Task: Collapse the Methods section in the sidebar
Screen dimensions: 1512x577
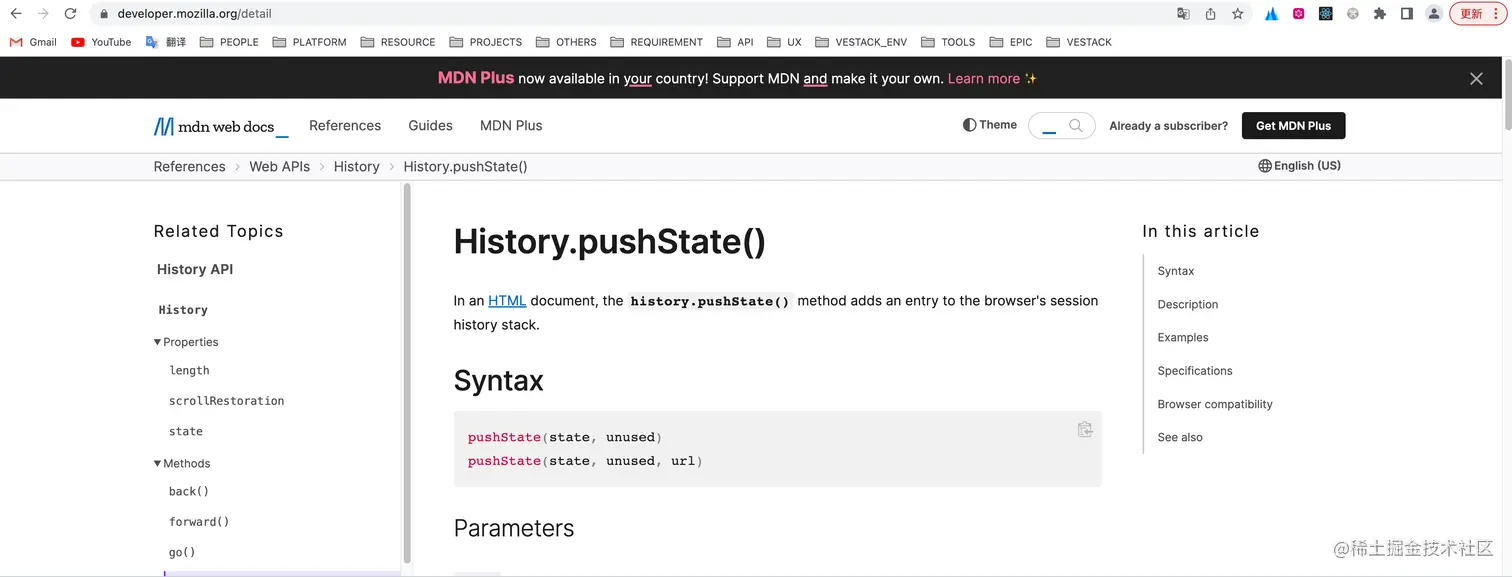Action: pyautogui.click(x=157, y=463)
